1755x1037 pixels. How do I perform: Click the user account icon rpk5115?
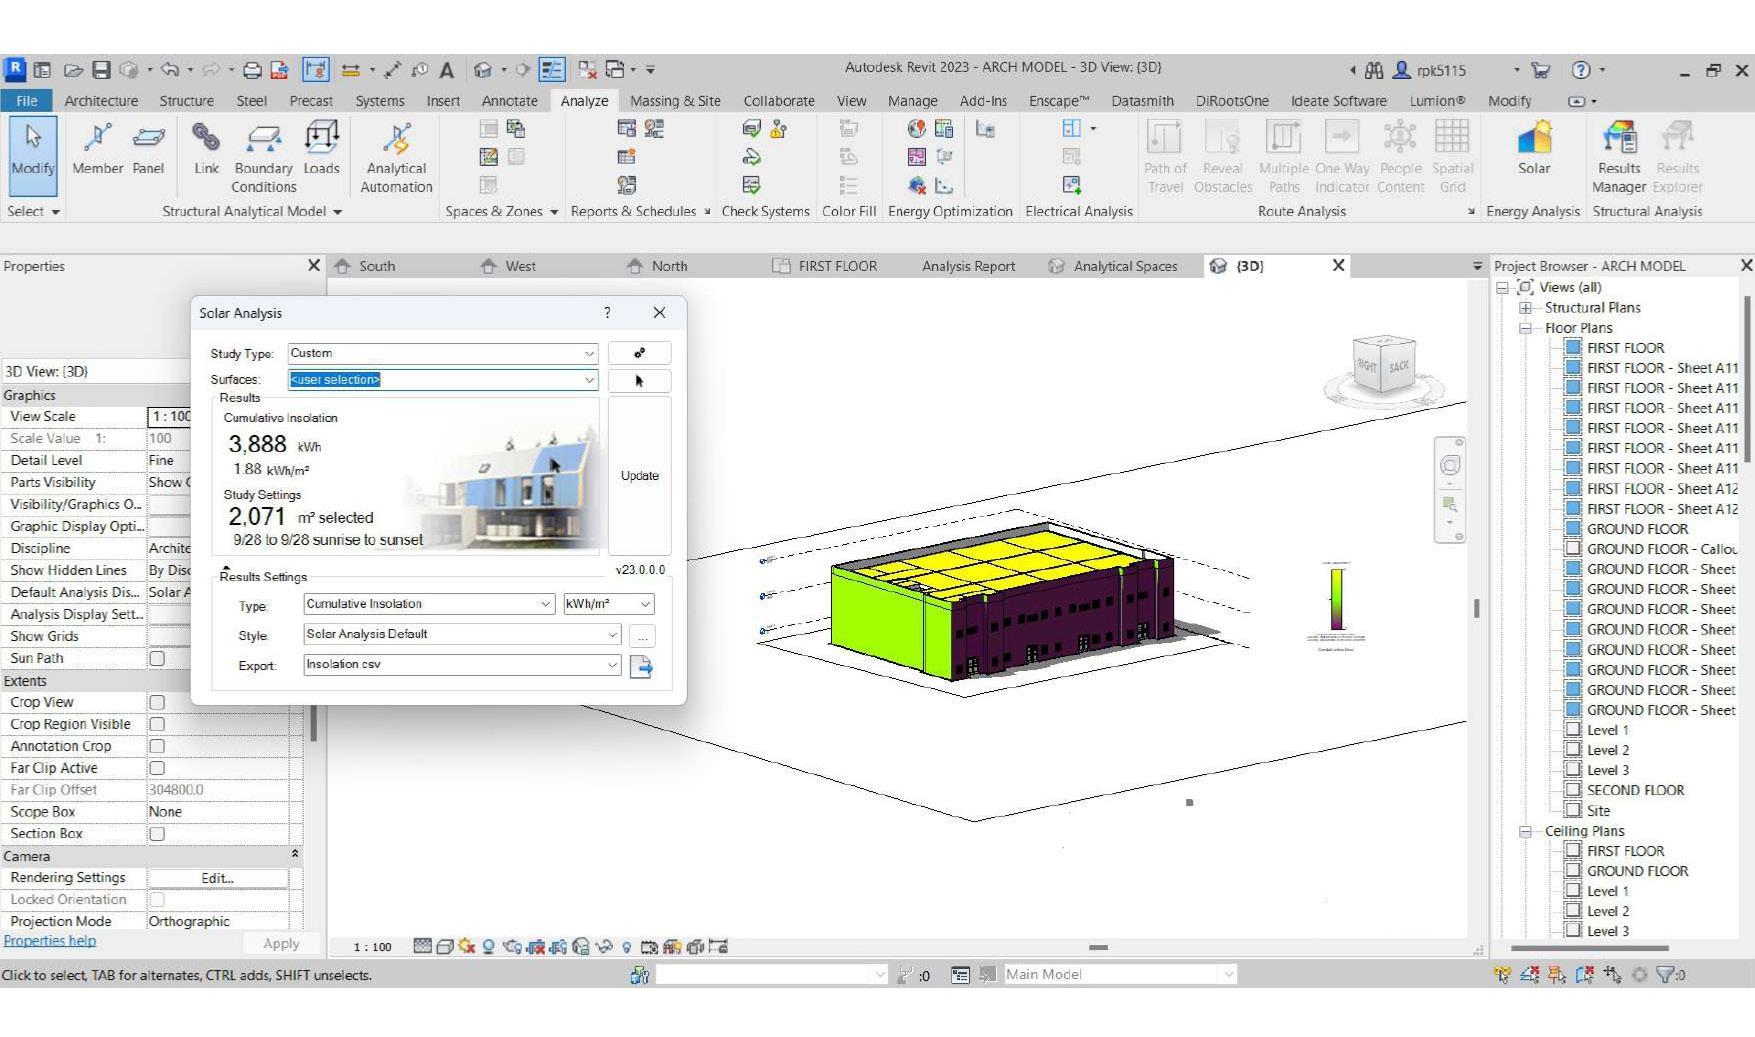1402,70
